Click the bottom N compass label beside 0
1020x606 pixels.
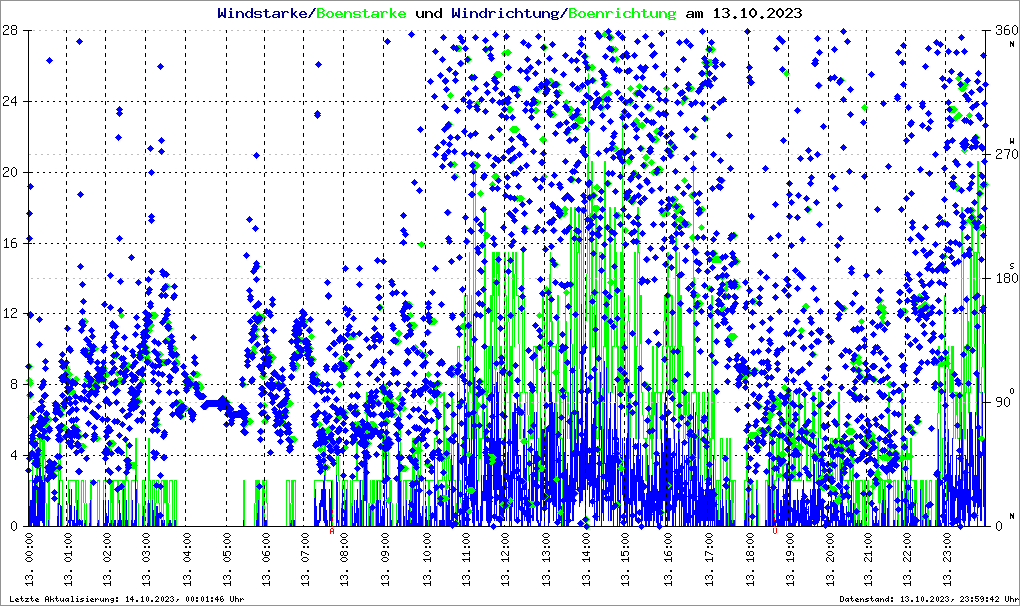(1011, 515)
